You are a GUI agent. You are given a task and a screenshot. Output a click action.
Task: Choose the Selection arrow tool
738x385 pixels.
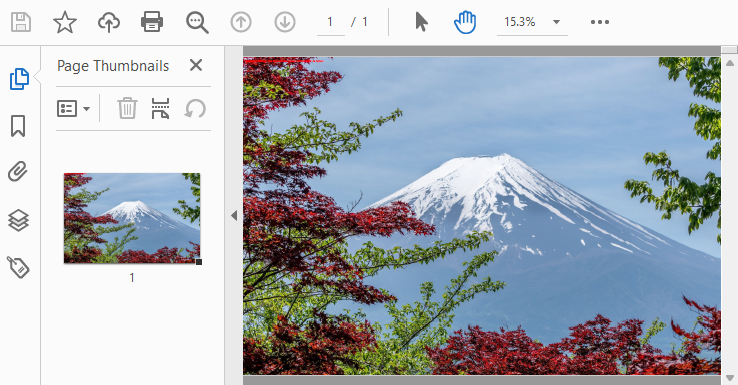coord(422,22)
